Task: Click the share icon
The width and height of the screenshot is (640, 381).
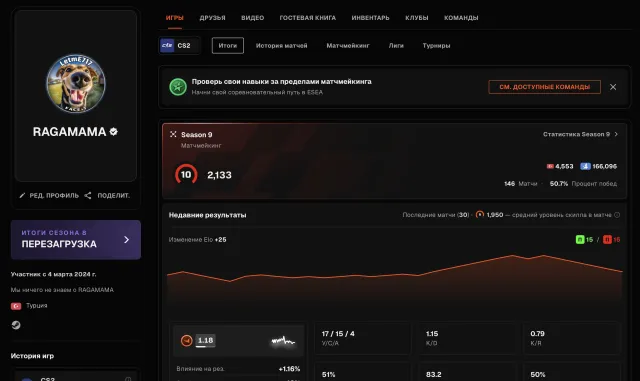Action: pos(88,196)
